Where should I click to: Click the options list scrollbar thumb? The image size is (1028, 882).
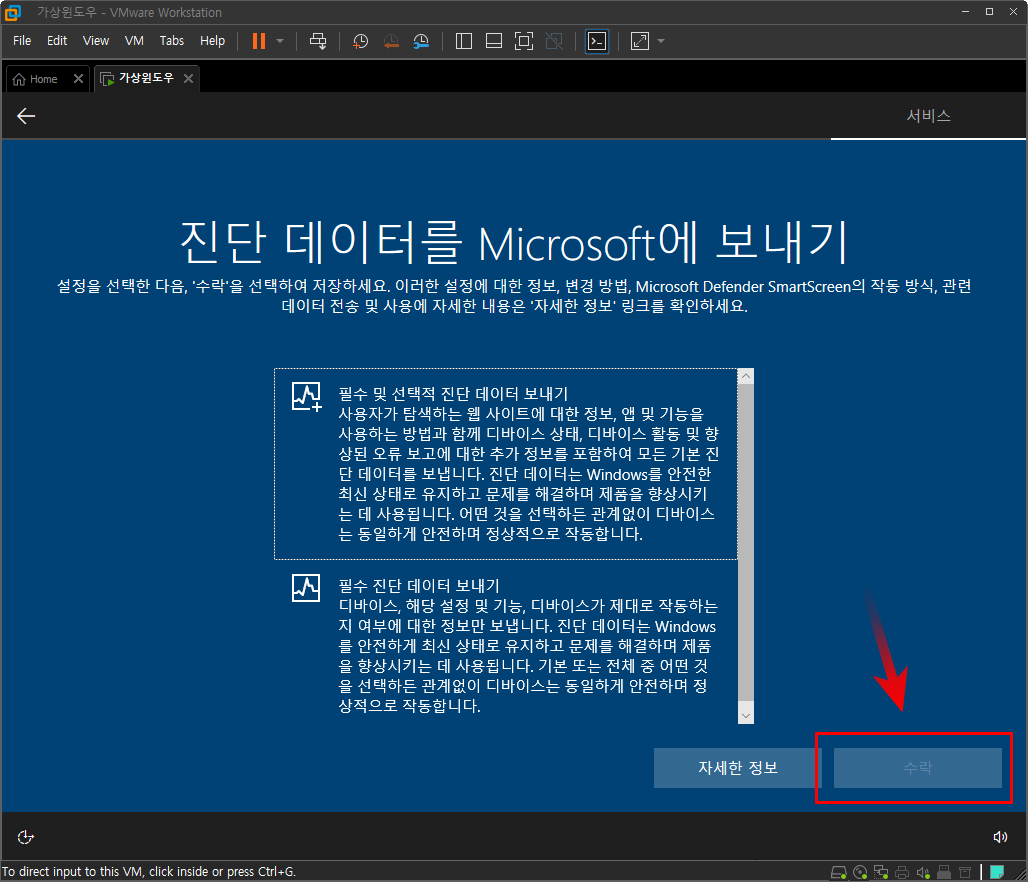(x=745, y=543)
